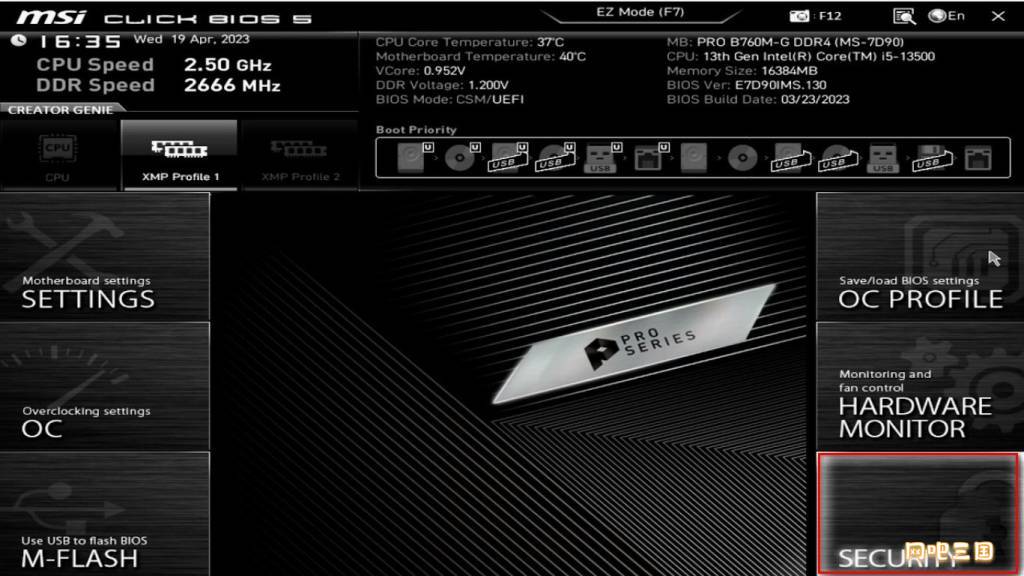Select UEFI USB hard disk boot icon
1024x576 pixels.
coord(509,157)
